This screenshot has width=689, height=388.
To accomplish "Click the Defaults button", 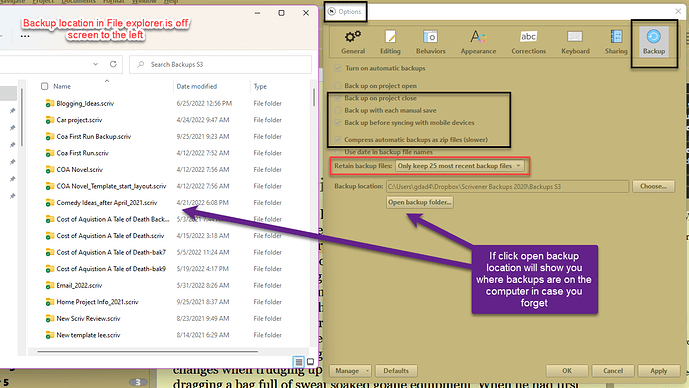I will 396,371.
